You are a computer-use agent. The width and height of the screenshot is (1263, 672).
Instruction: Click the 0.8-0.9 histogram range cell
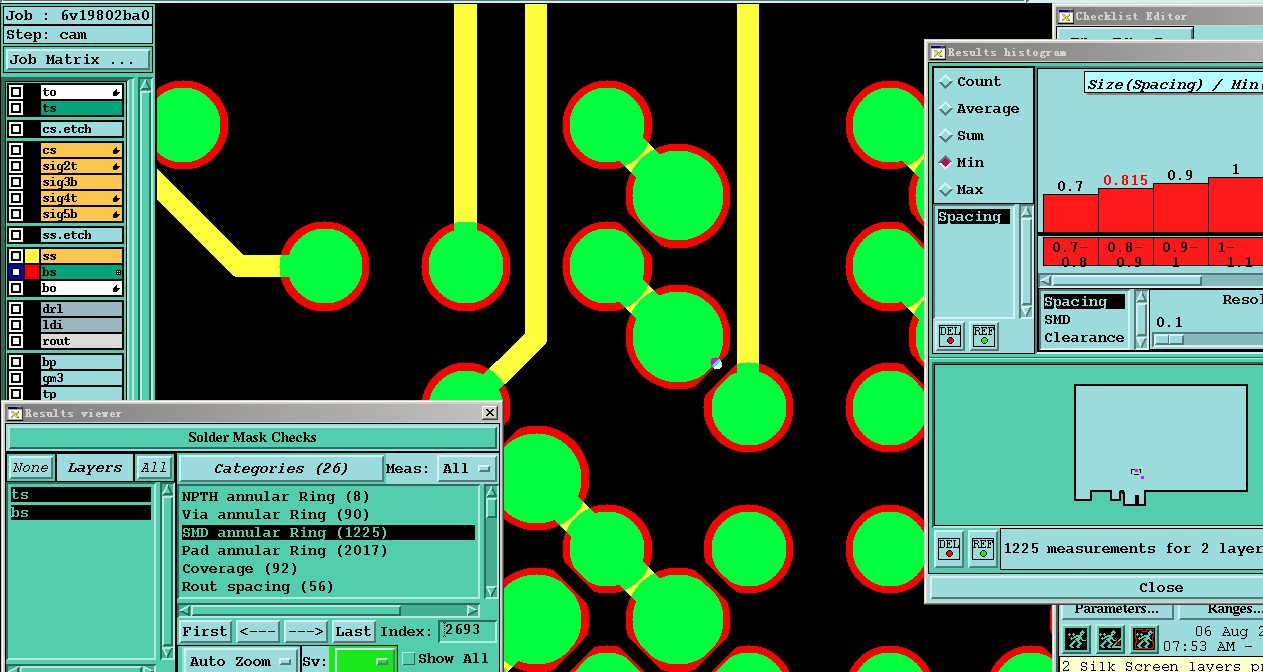pos(1125,253)
